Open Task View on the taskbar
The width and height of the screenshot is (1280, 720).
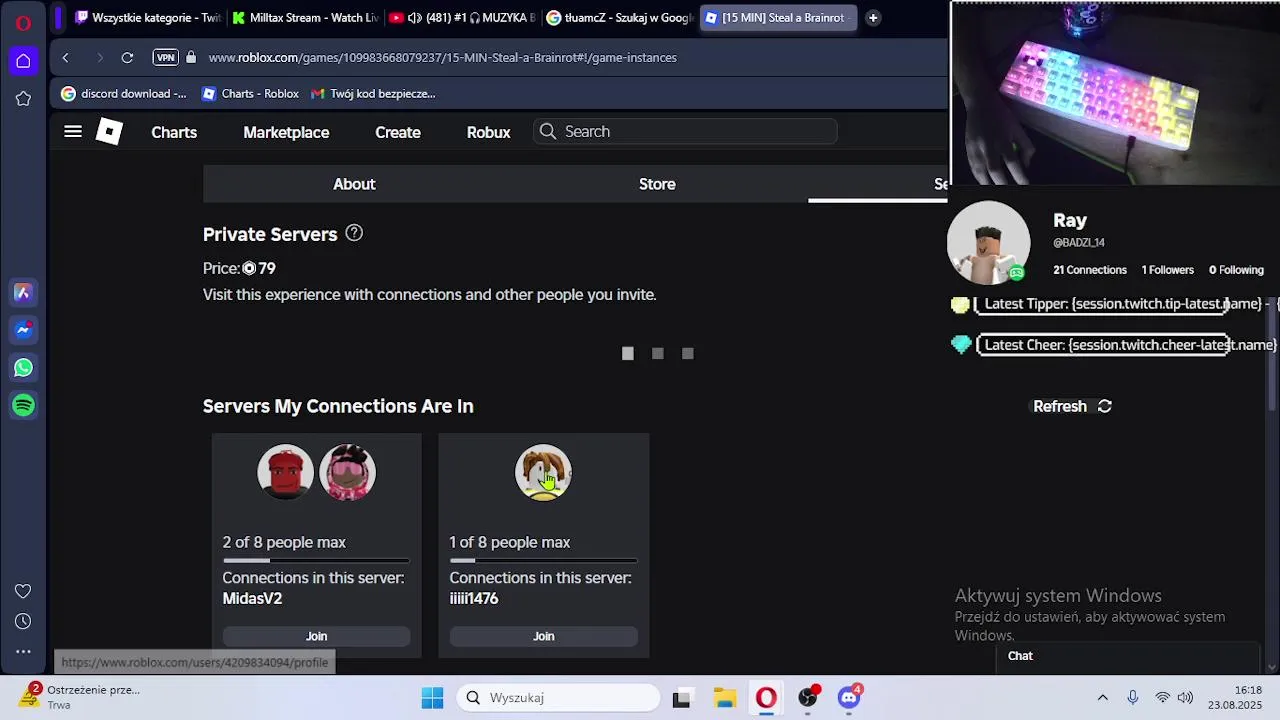point(681,698)
